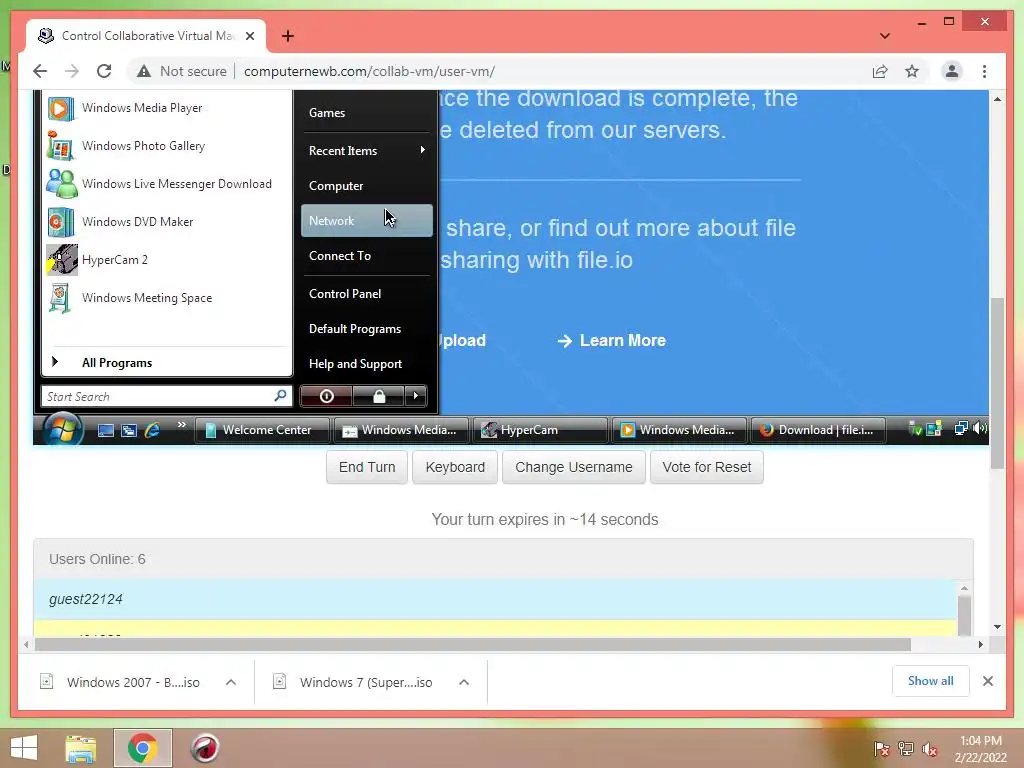Click Not secure warning indicator
Screen dimensions: 1024x768
point(182,71)
